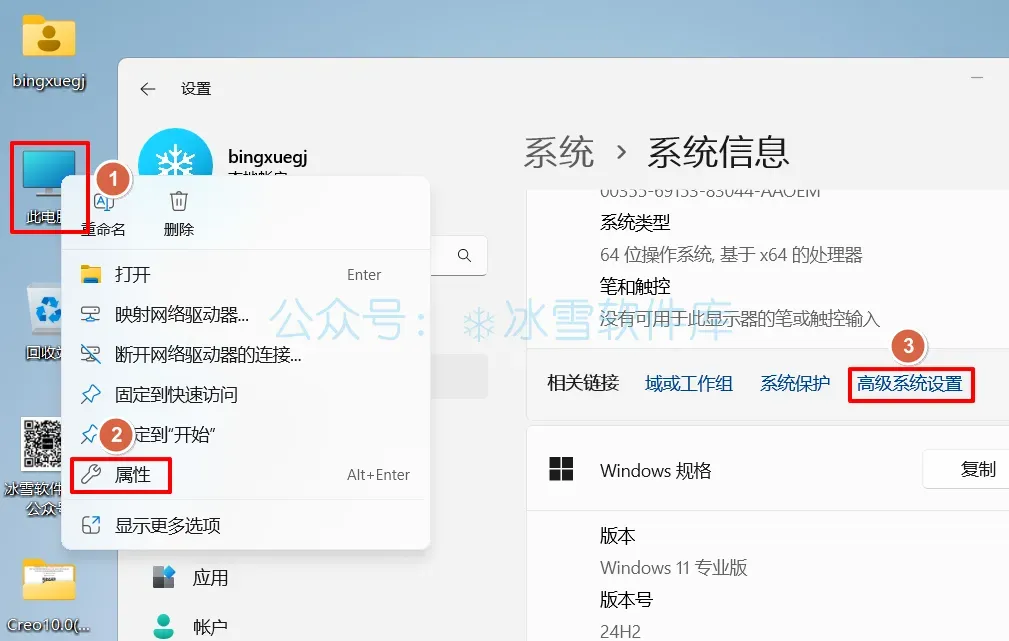Screen dimensions: 1009x641
Task: Choose 映射网络驱动器 from the context menu
Action: [245, 314]
